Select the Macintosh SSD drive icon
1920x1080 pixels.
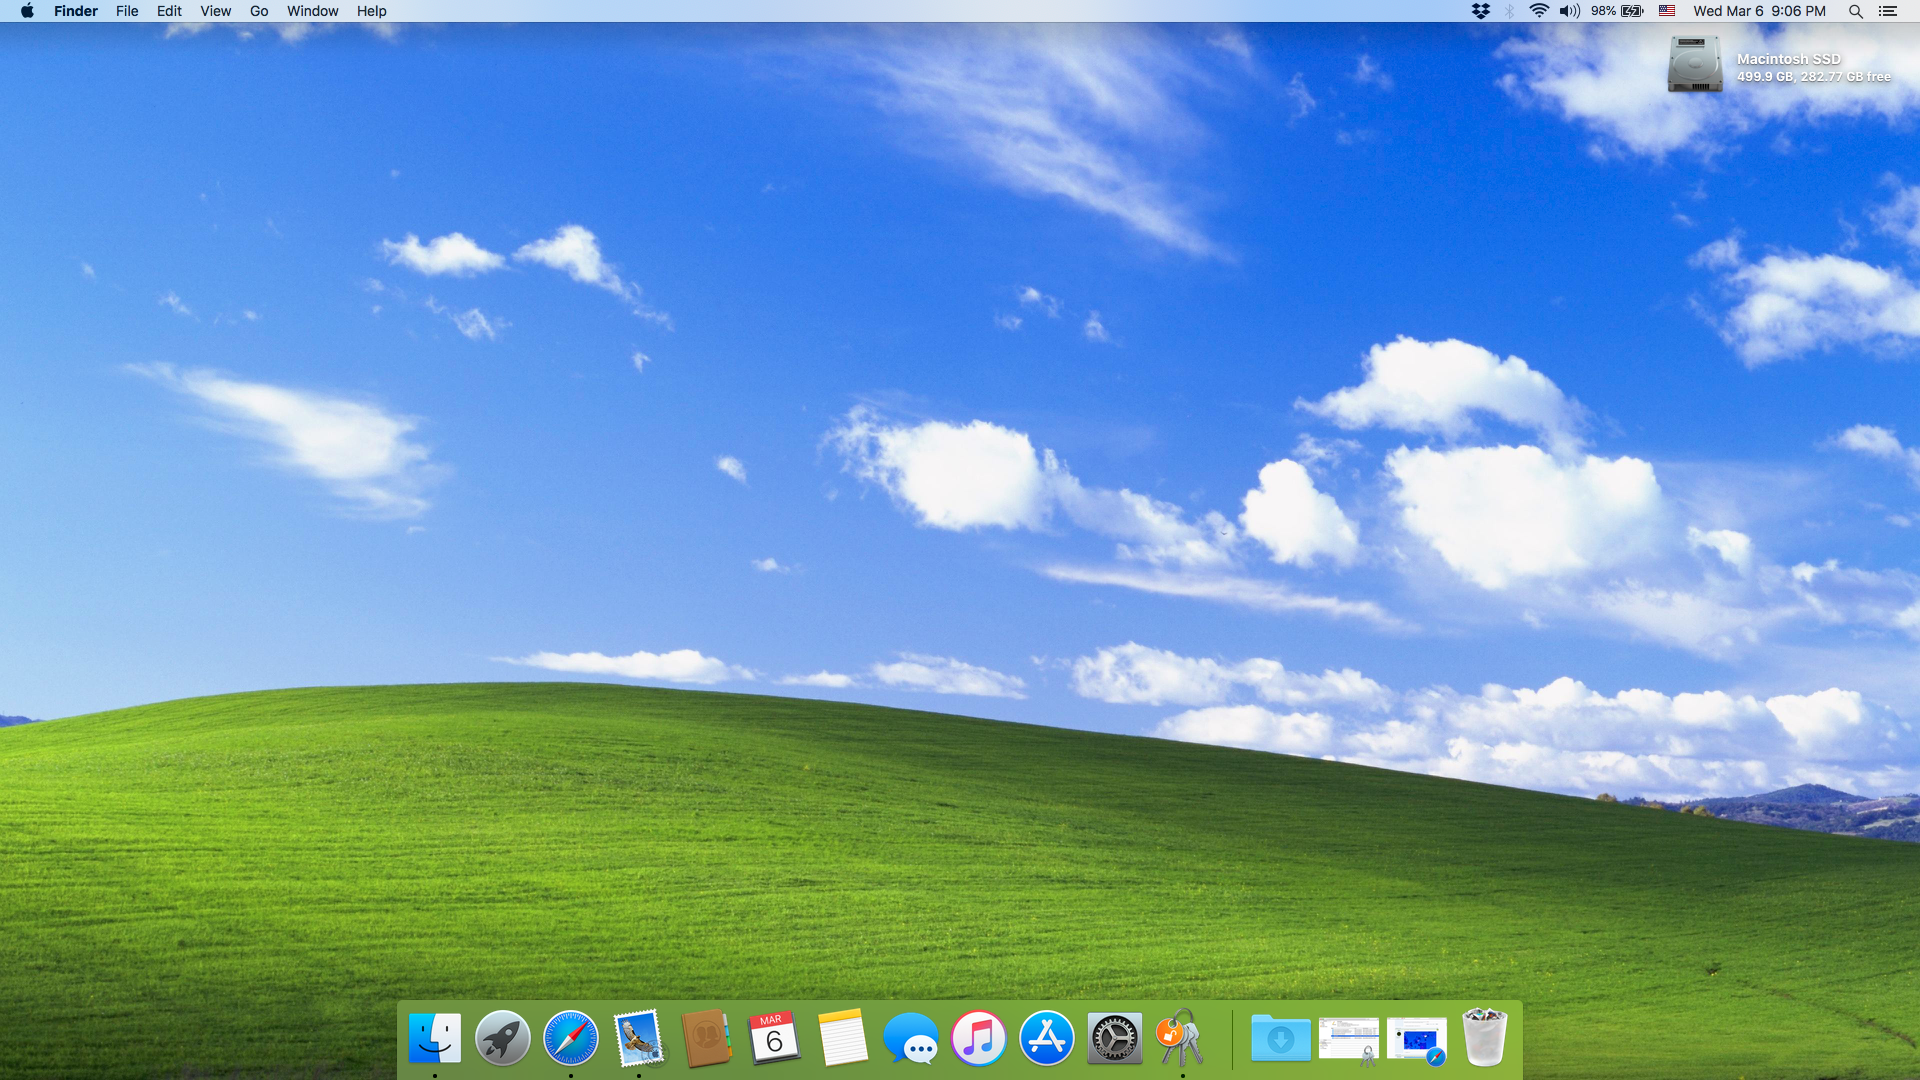[x=1694, y=65]
